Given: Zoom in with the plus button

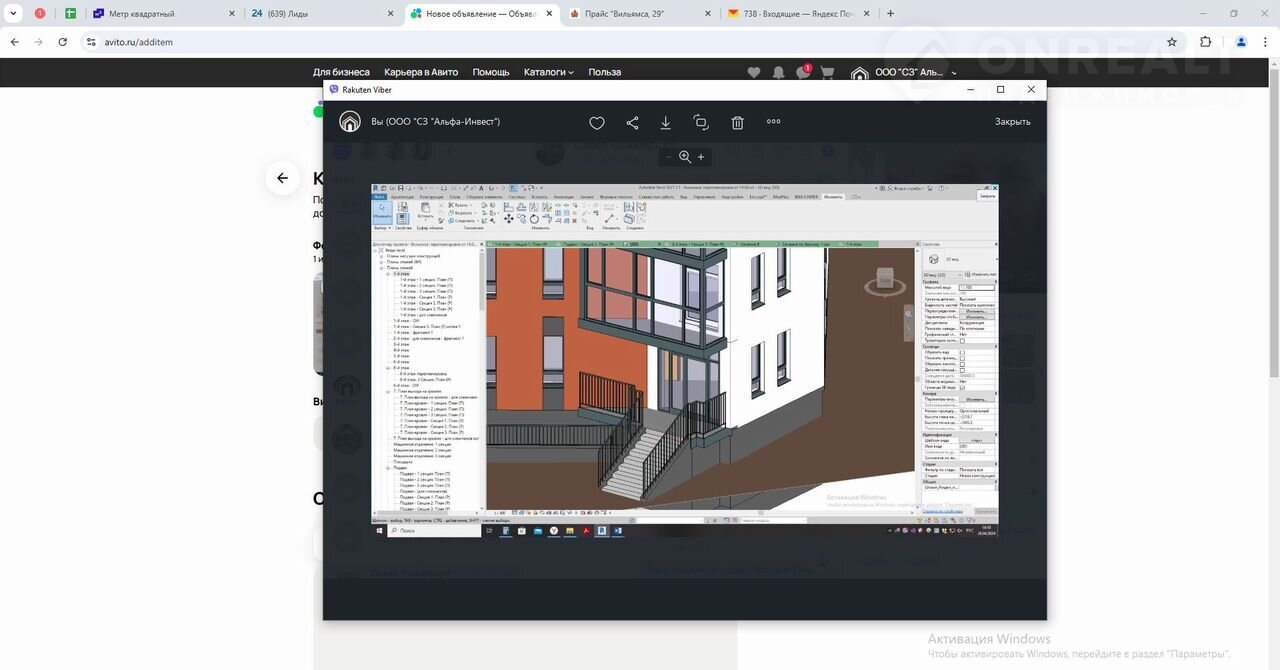Looking at the screenshot, I should point(701,157).
